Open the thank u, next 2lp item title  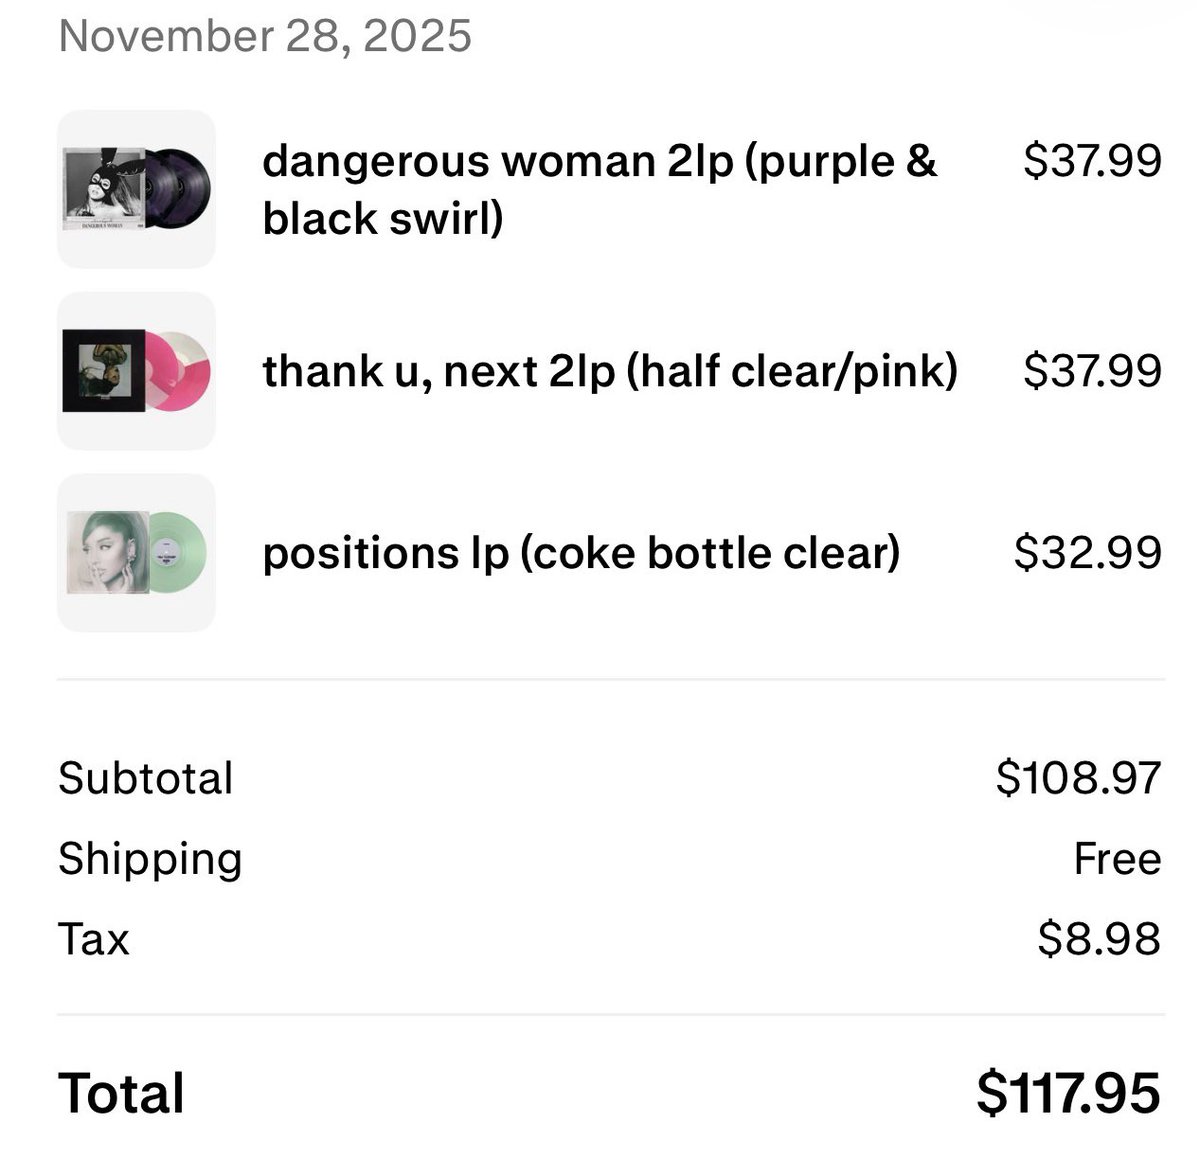point(609,371)
